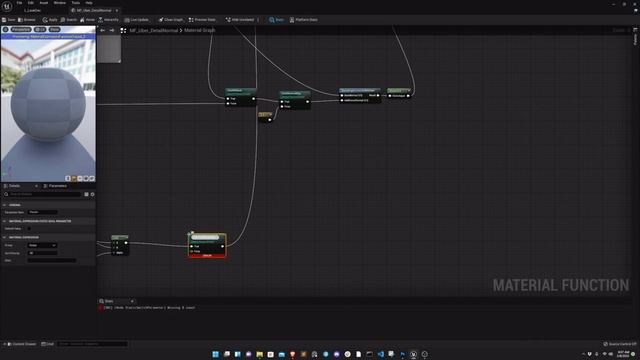Open the Content Drawer
The height and width of the screenshot is (360, 640).
(21, 344)
